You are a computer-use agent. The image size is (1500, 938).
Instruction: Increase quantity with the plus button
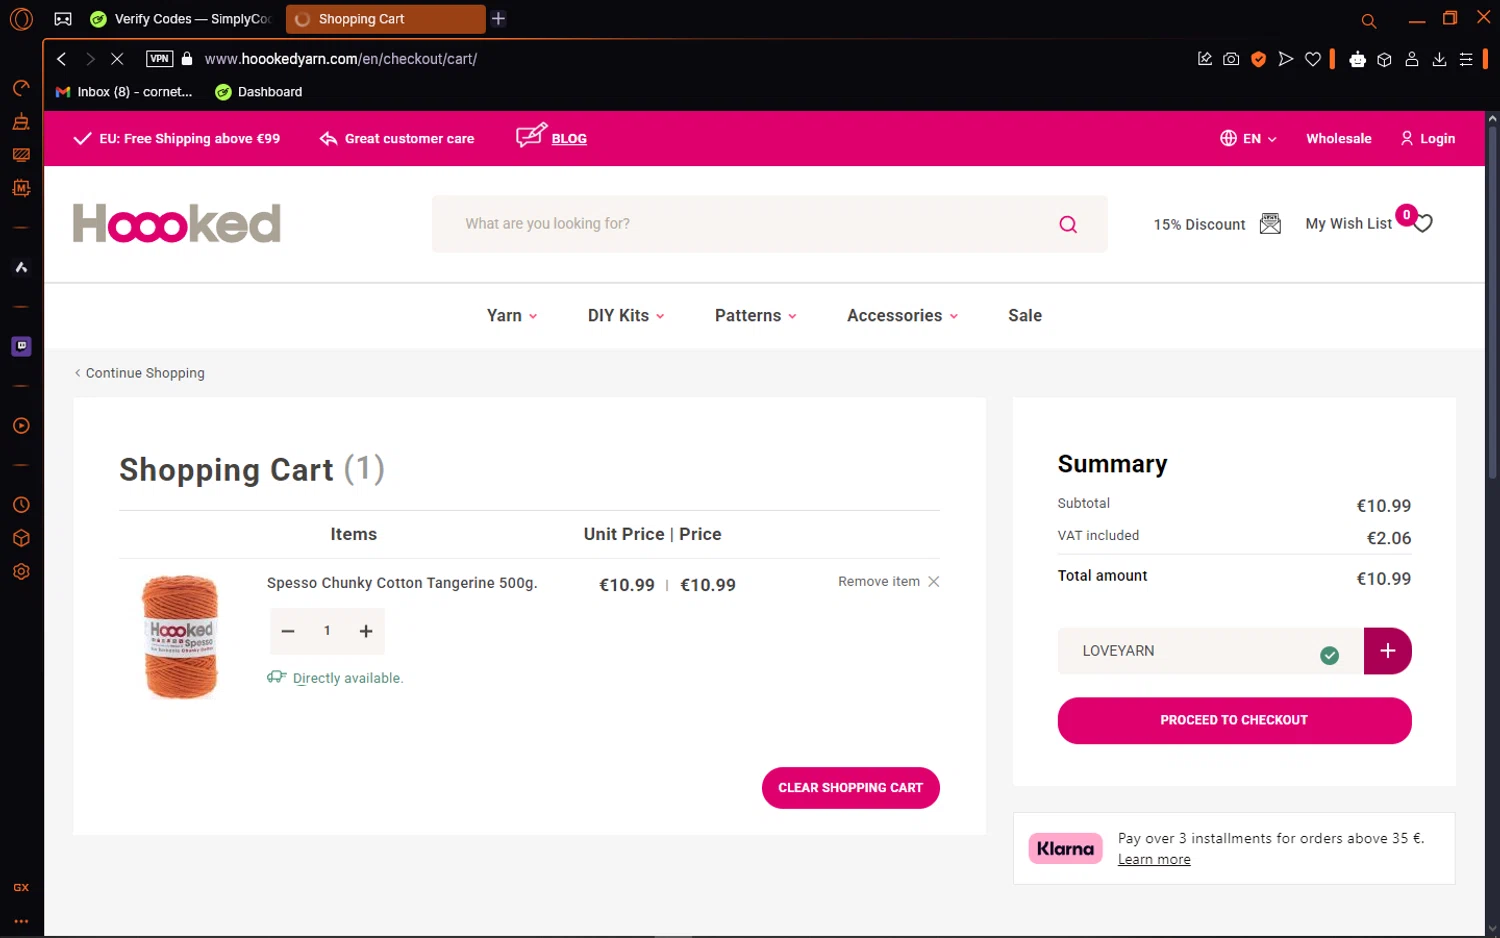tap(366, 631)
